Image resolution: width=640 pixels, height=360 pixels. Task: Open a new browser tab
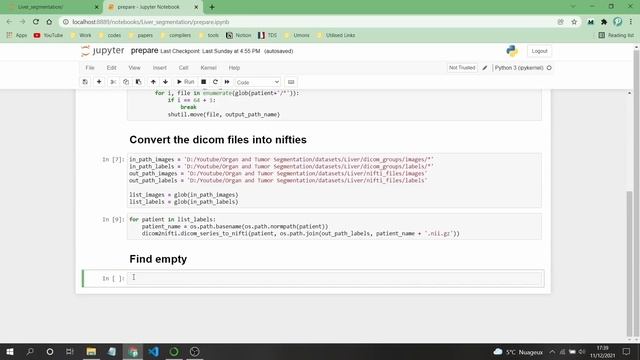tap(212, 7)
